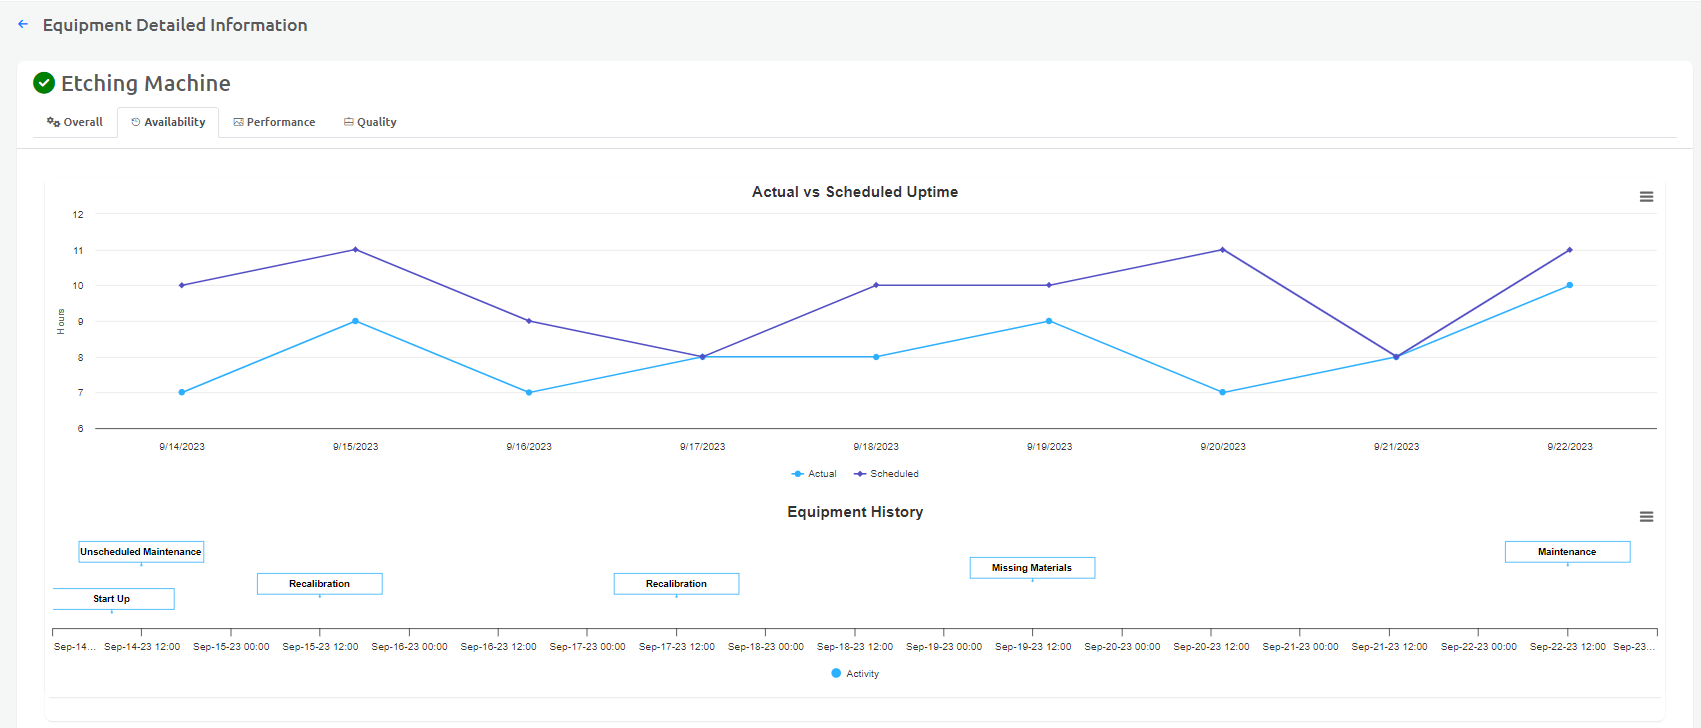Click the back arrow icon
This screenshot has width=1701, height=728.
point(23,24)
